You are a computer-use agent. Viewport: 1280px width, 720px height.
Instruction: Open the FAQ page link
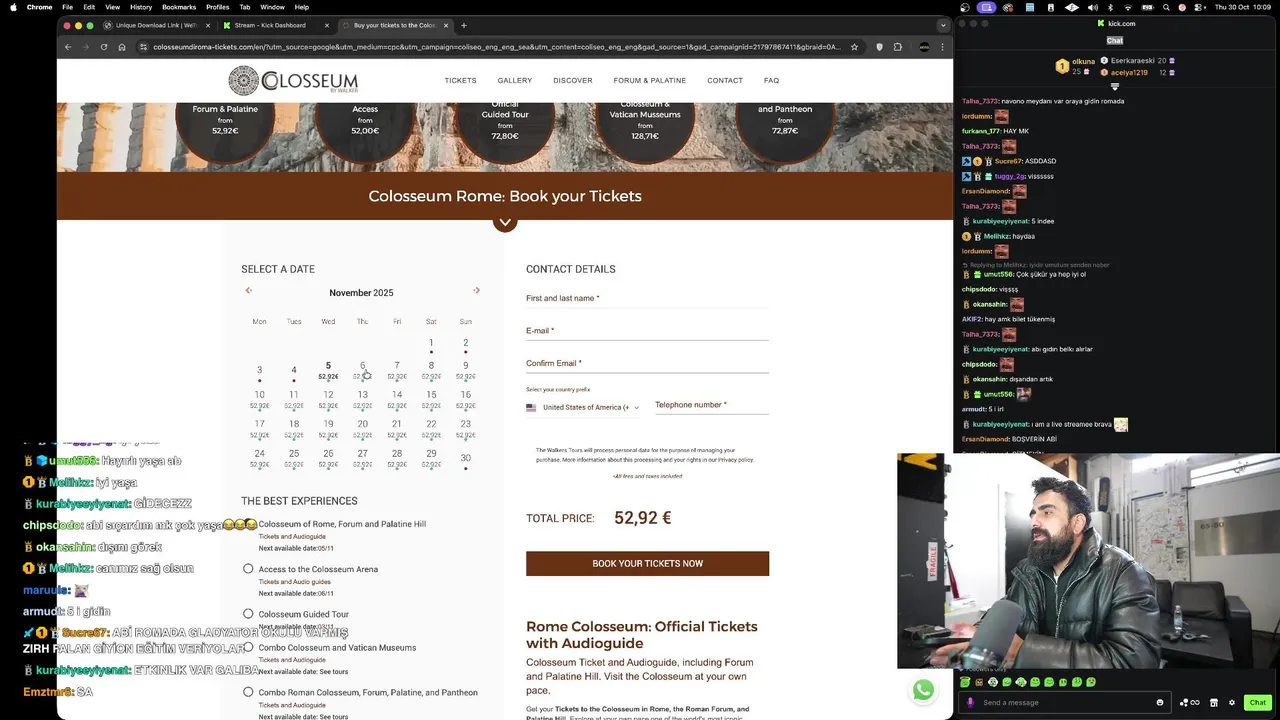(x=771, y=80)
